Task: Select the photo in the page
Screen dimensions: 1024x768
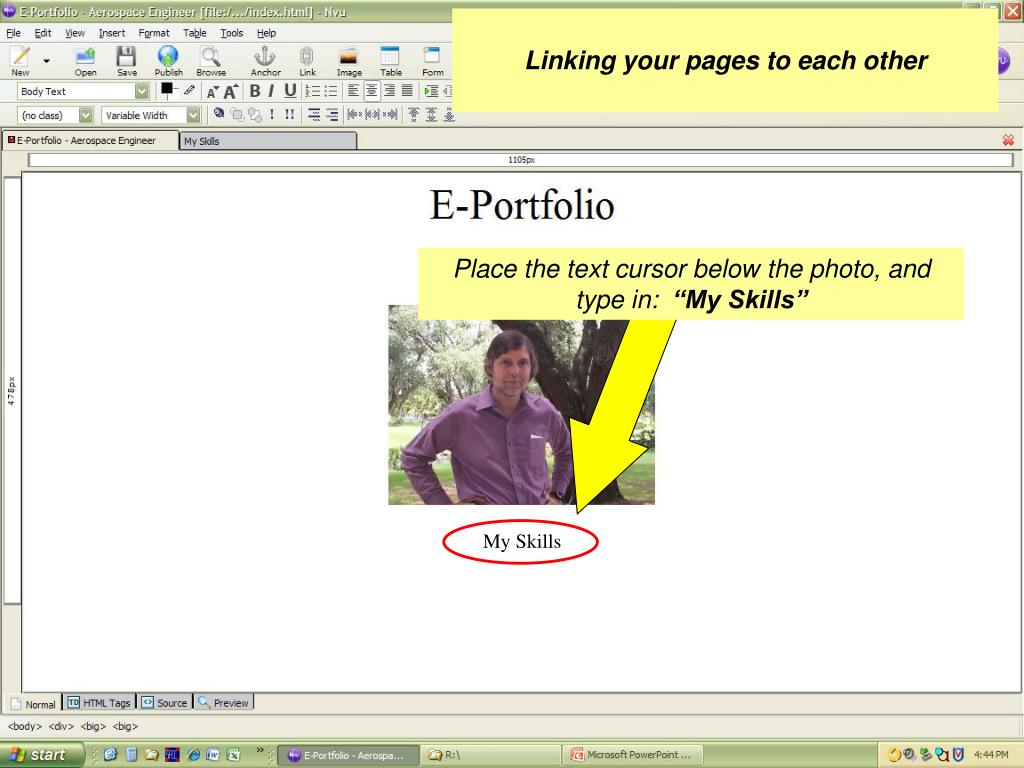Action: [x=521, y=405]
